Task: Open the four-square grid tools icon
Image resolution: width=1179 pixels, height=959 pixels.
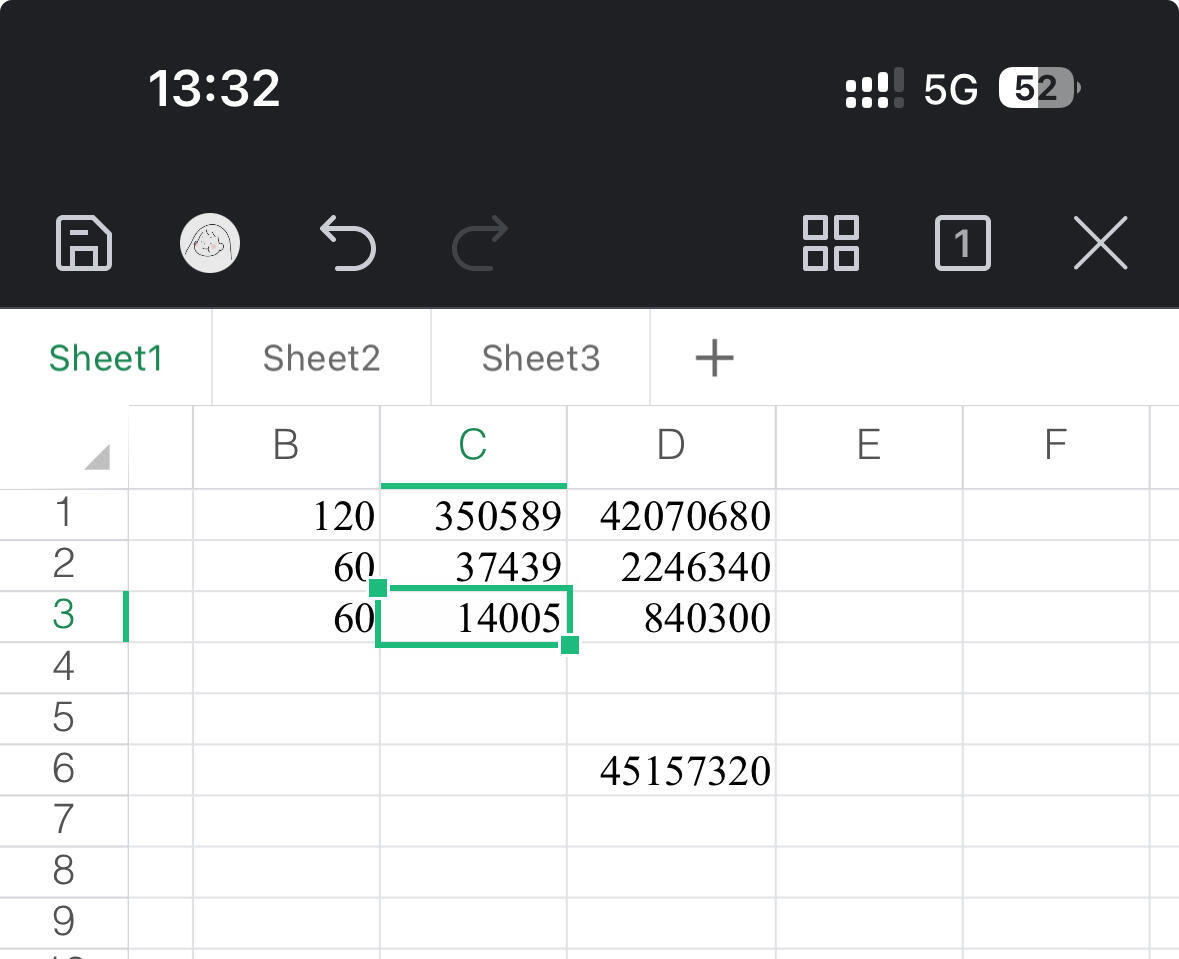Action: (831, 243)
